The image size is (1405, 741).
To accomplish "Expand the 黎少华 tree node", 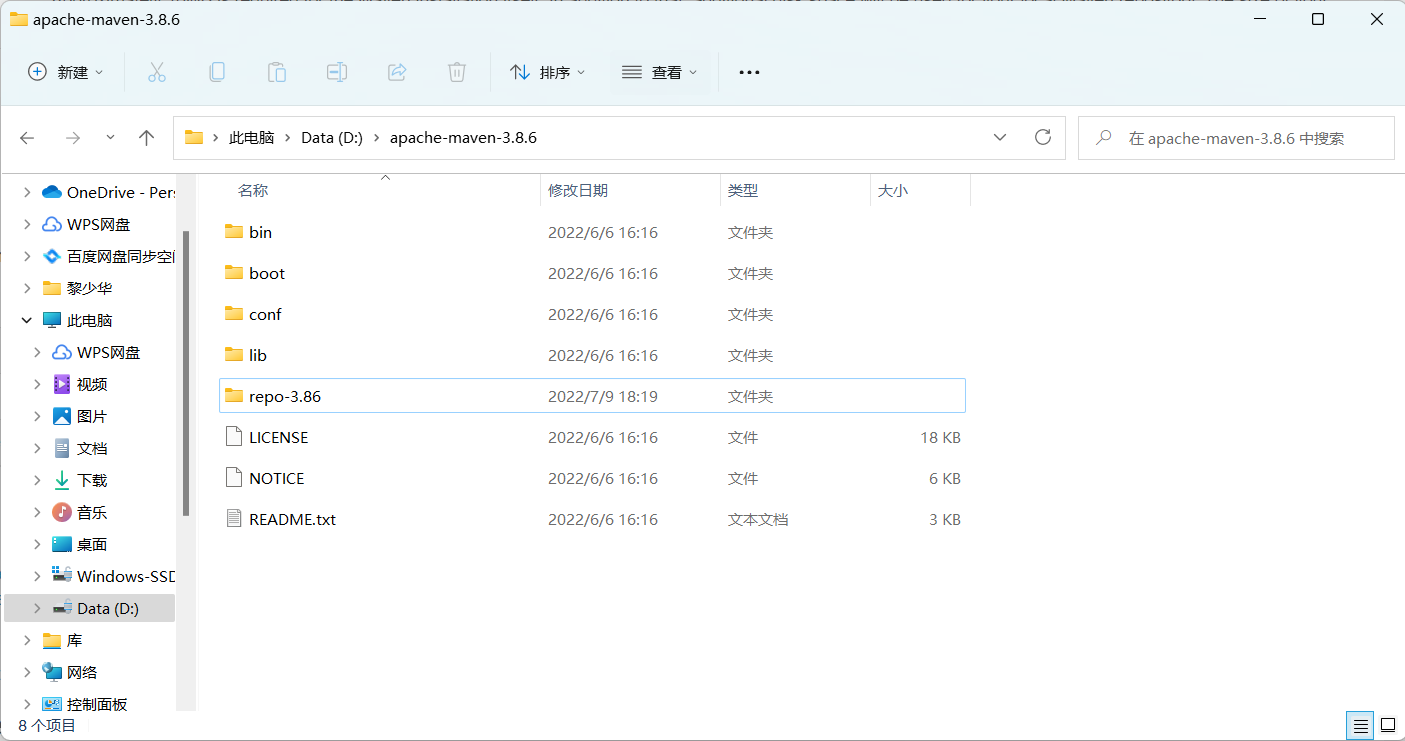I will pos(26,288).
